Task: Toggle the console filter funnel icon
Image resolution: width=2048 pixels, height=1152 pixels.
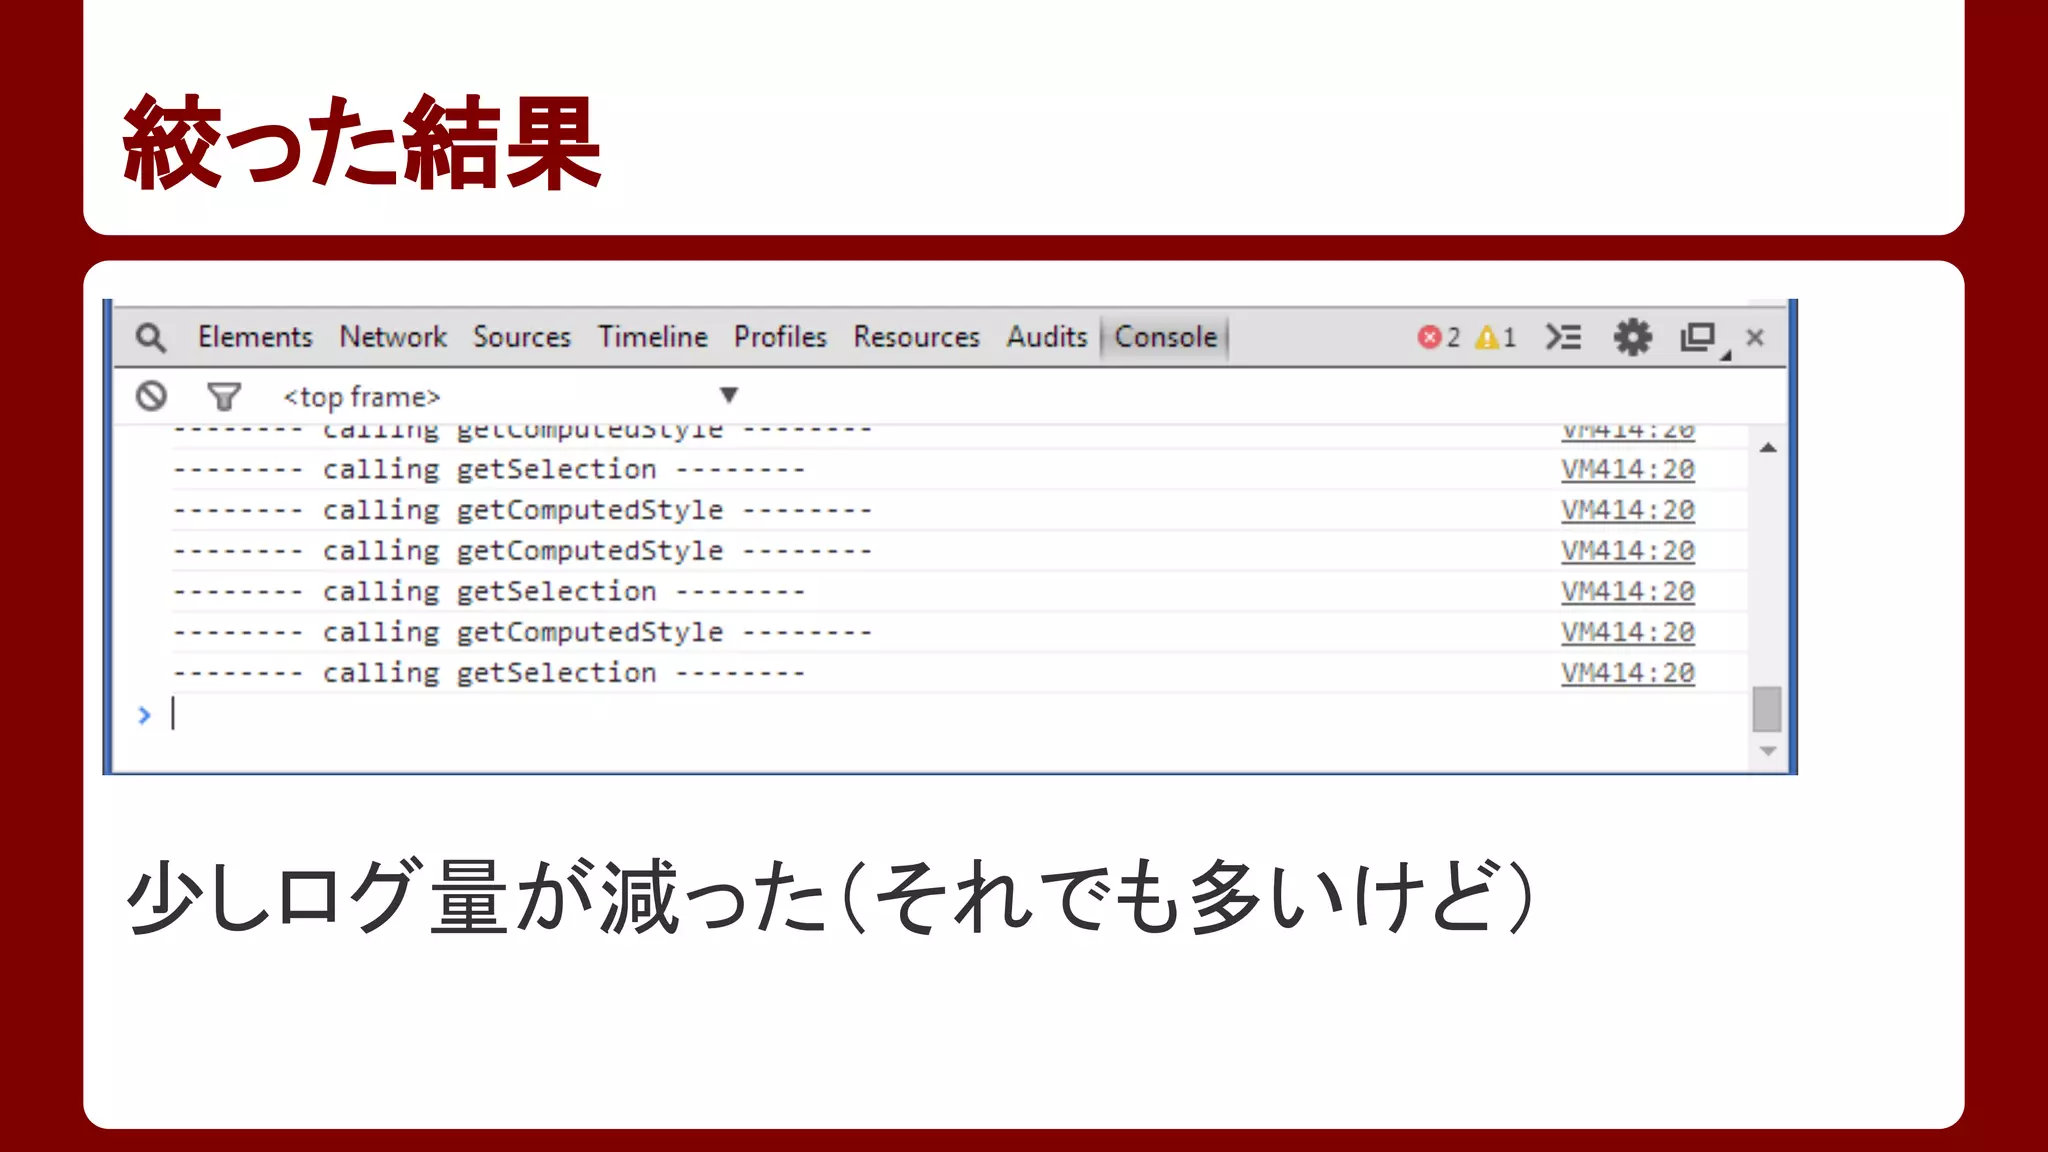Action: (x=224, y=397)
